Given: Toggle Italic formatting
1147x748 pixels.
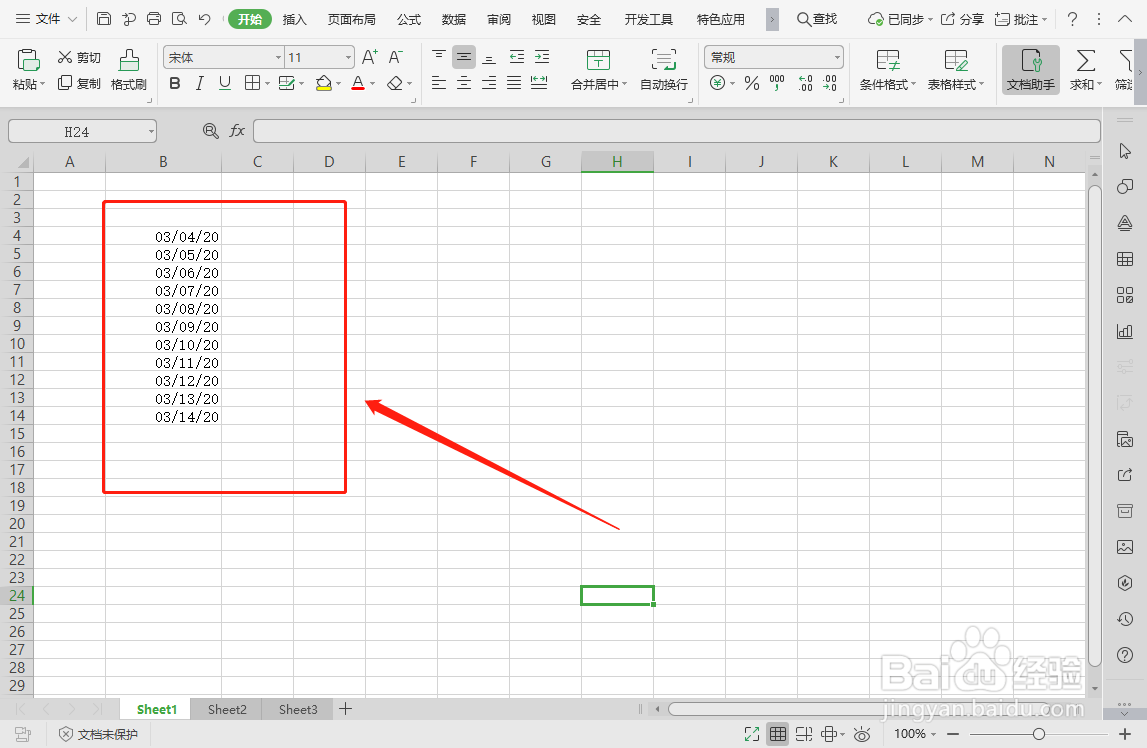Looking at the screenshot, I should tap(200, 83).
